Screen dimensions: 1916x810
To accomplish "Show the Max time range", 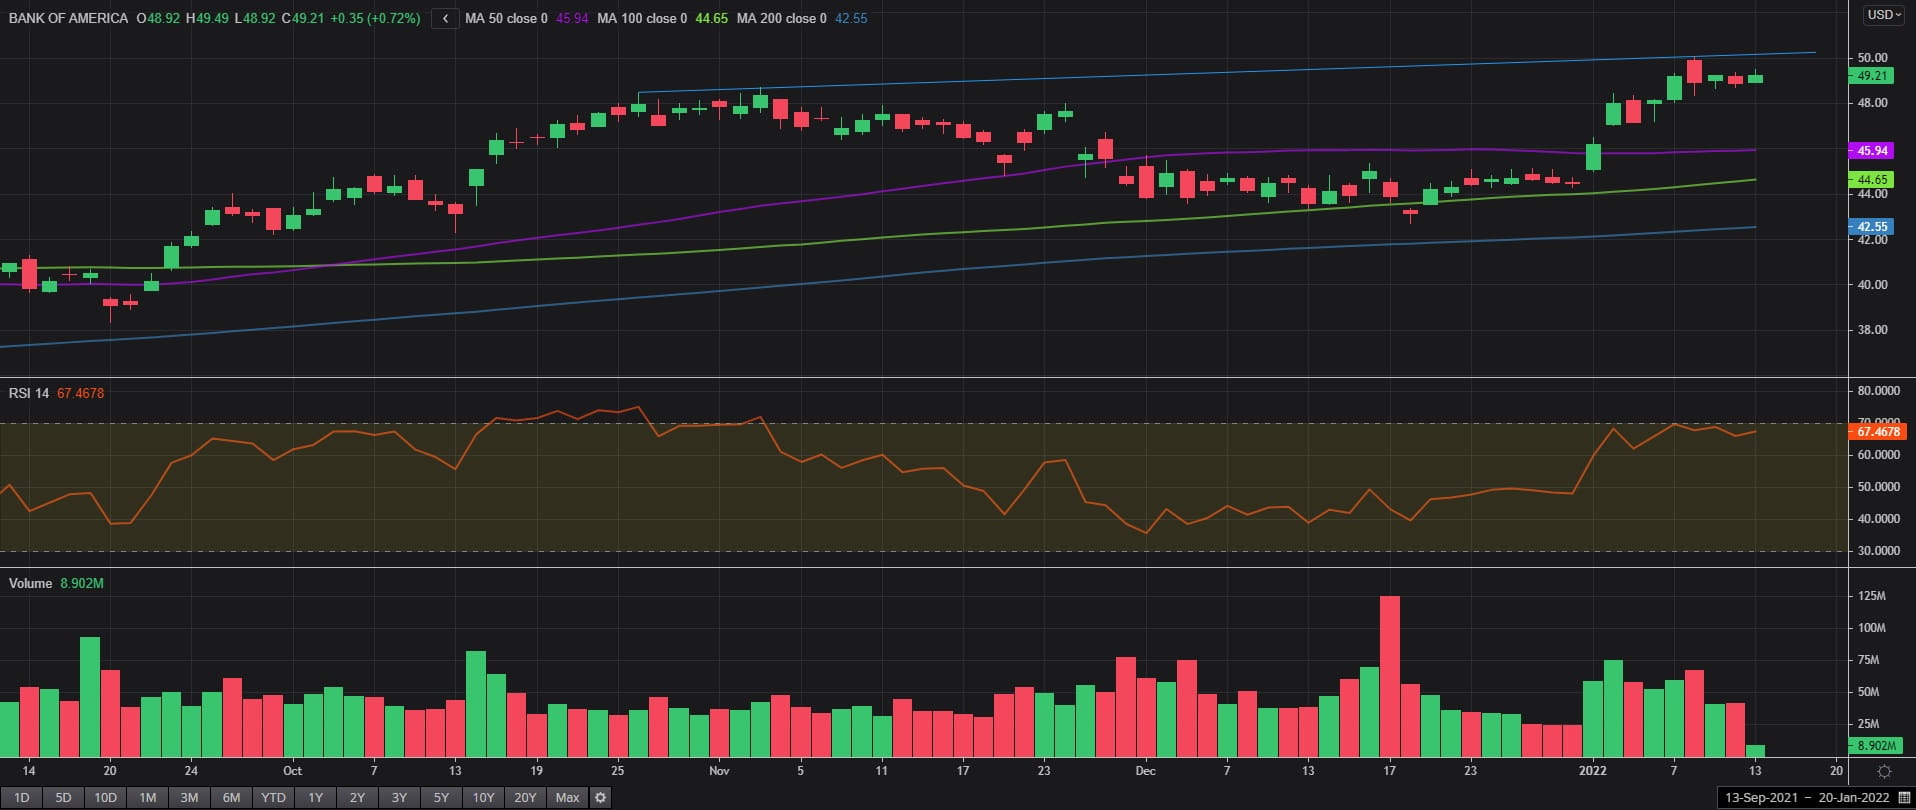I will coord(567,798).
